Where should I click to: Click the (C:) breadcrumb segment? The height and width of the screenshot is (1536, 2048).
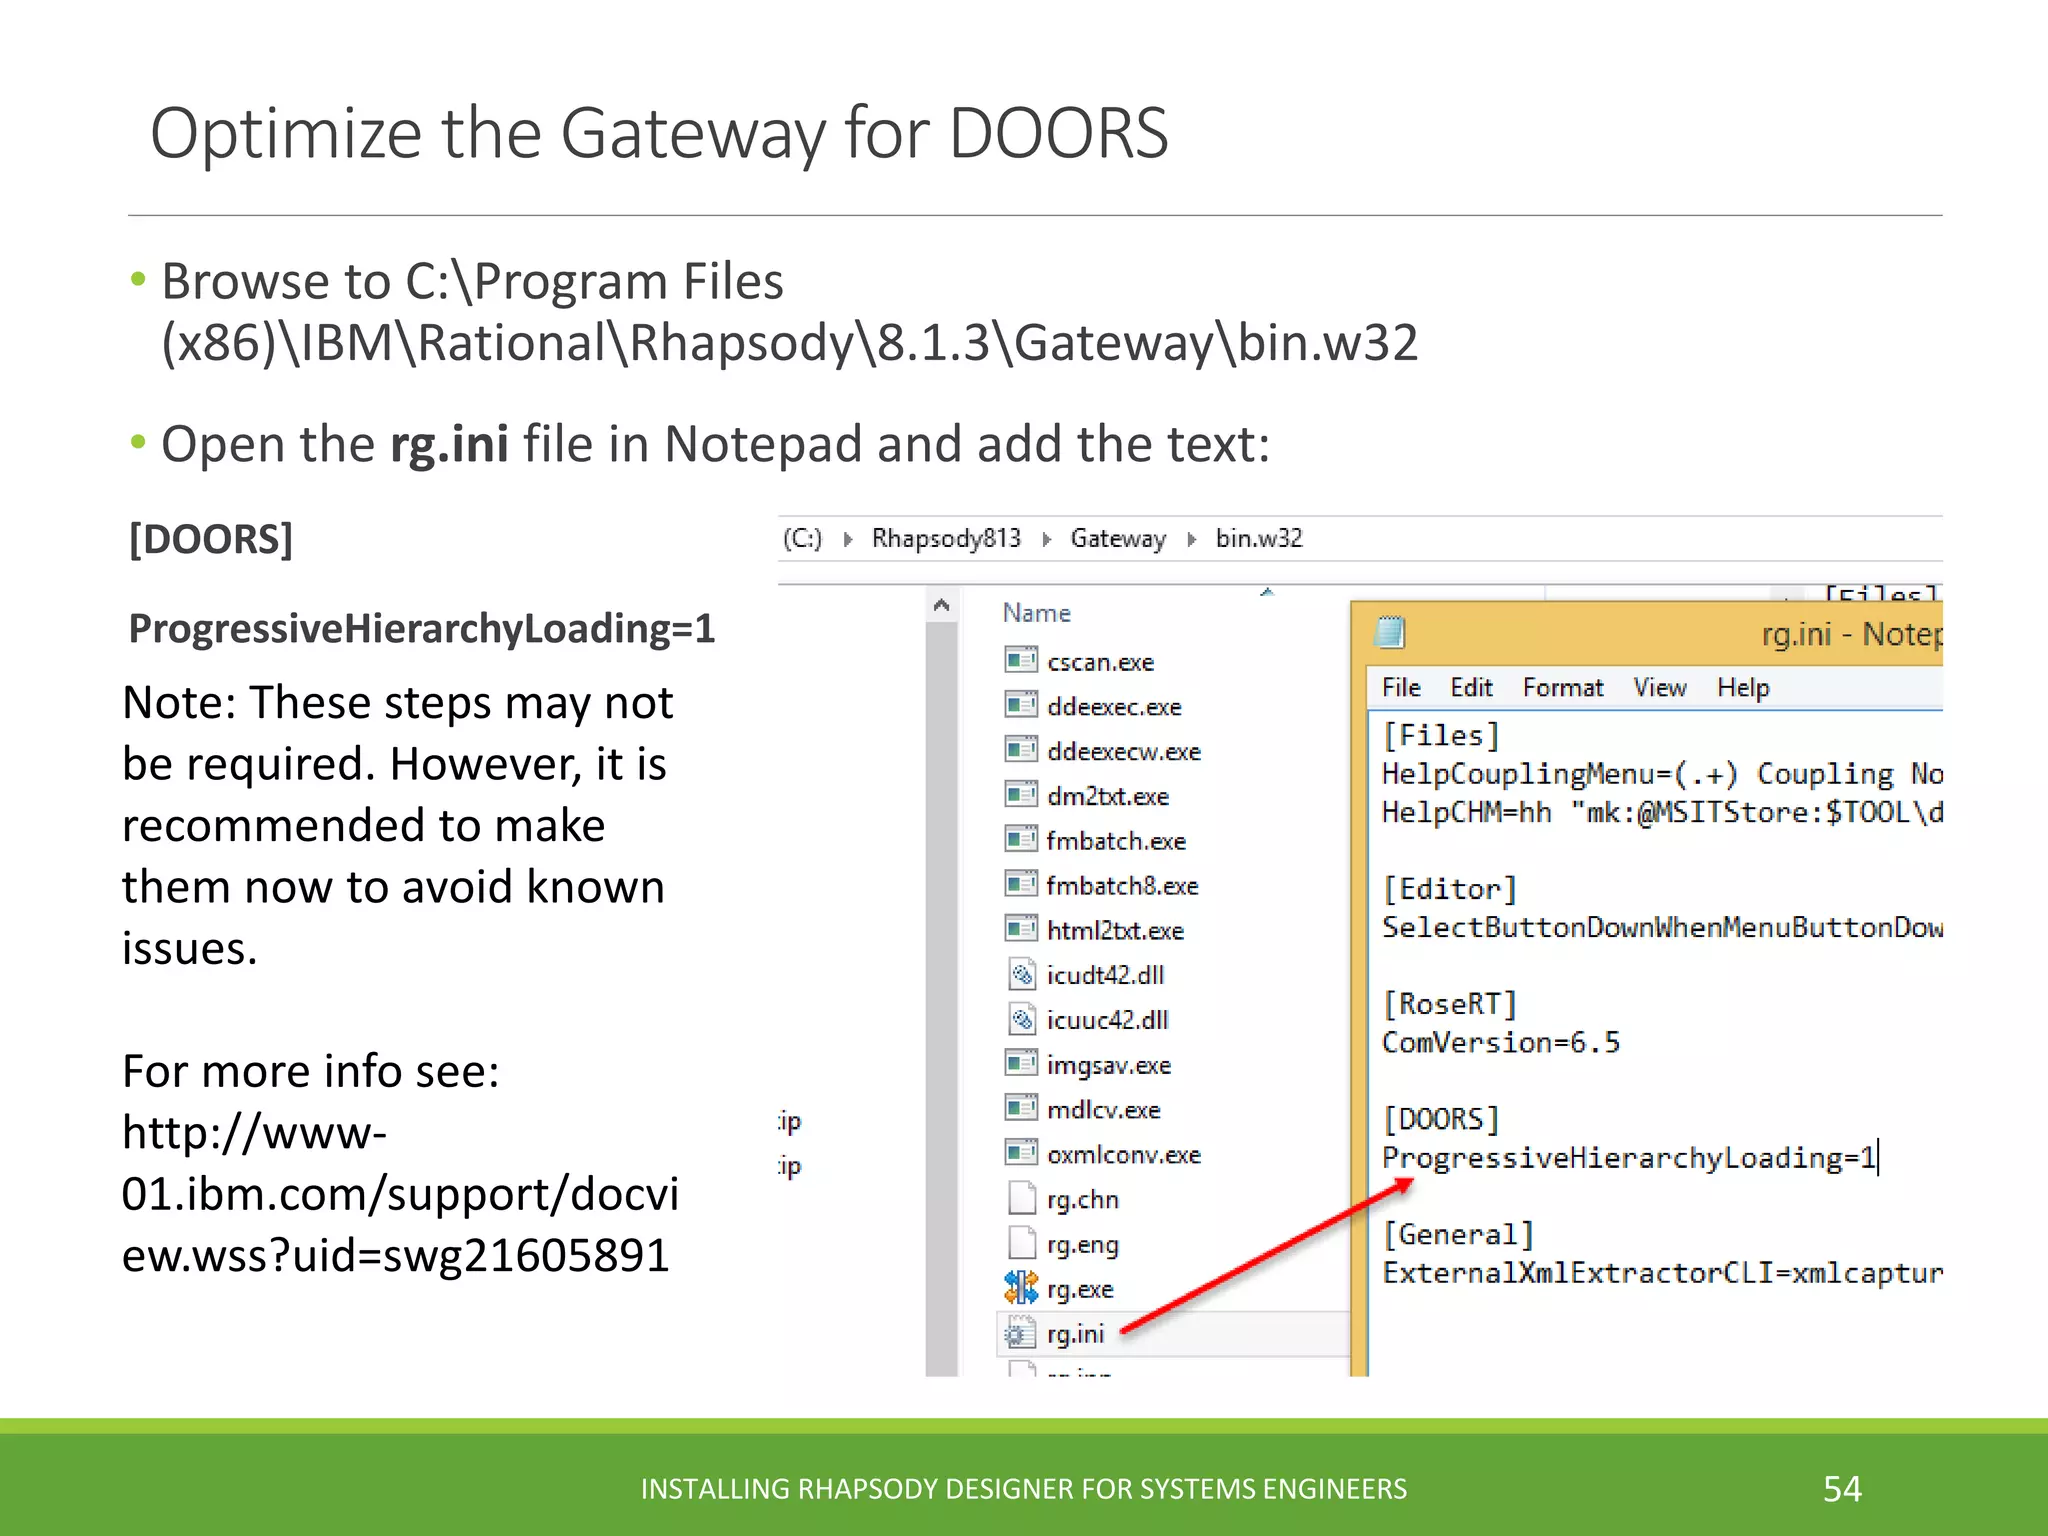[x=802, y=539]
